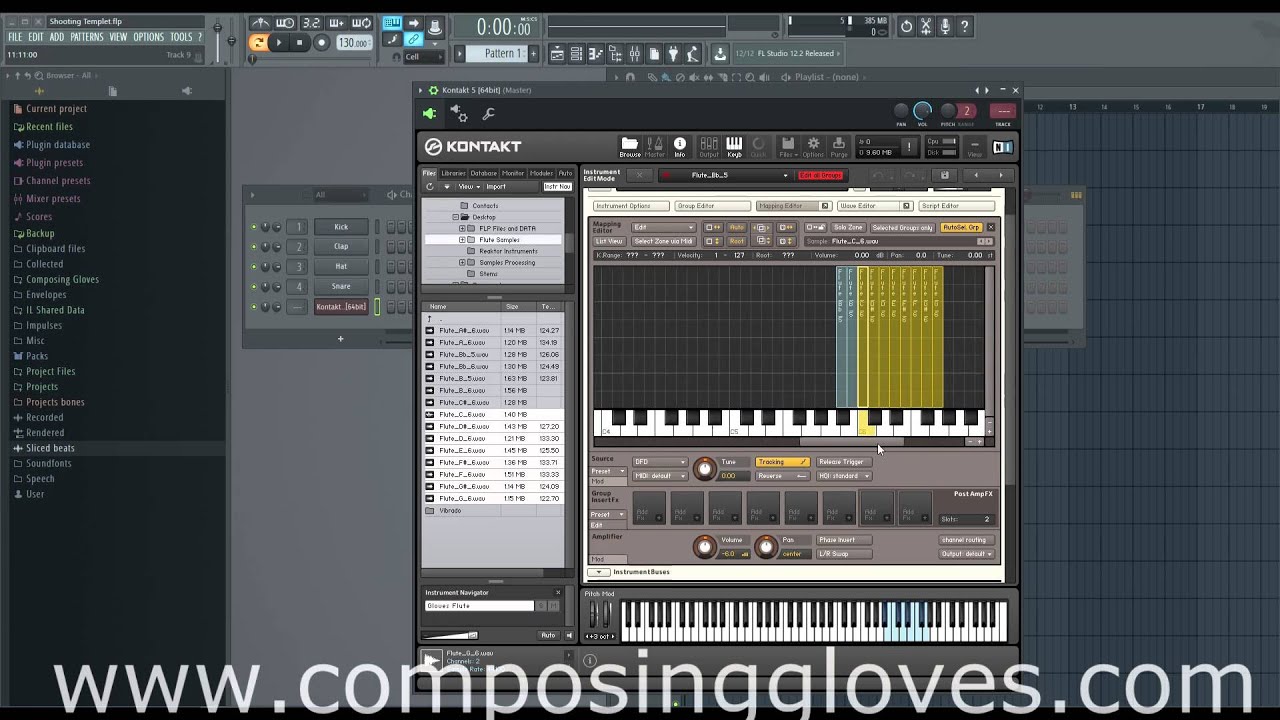The image size is (1280, 720).
Task: Click the Record button in FL Studio
Action: click(322, 42)
